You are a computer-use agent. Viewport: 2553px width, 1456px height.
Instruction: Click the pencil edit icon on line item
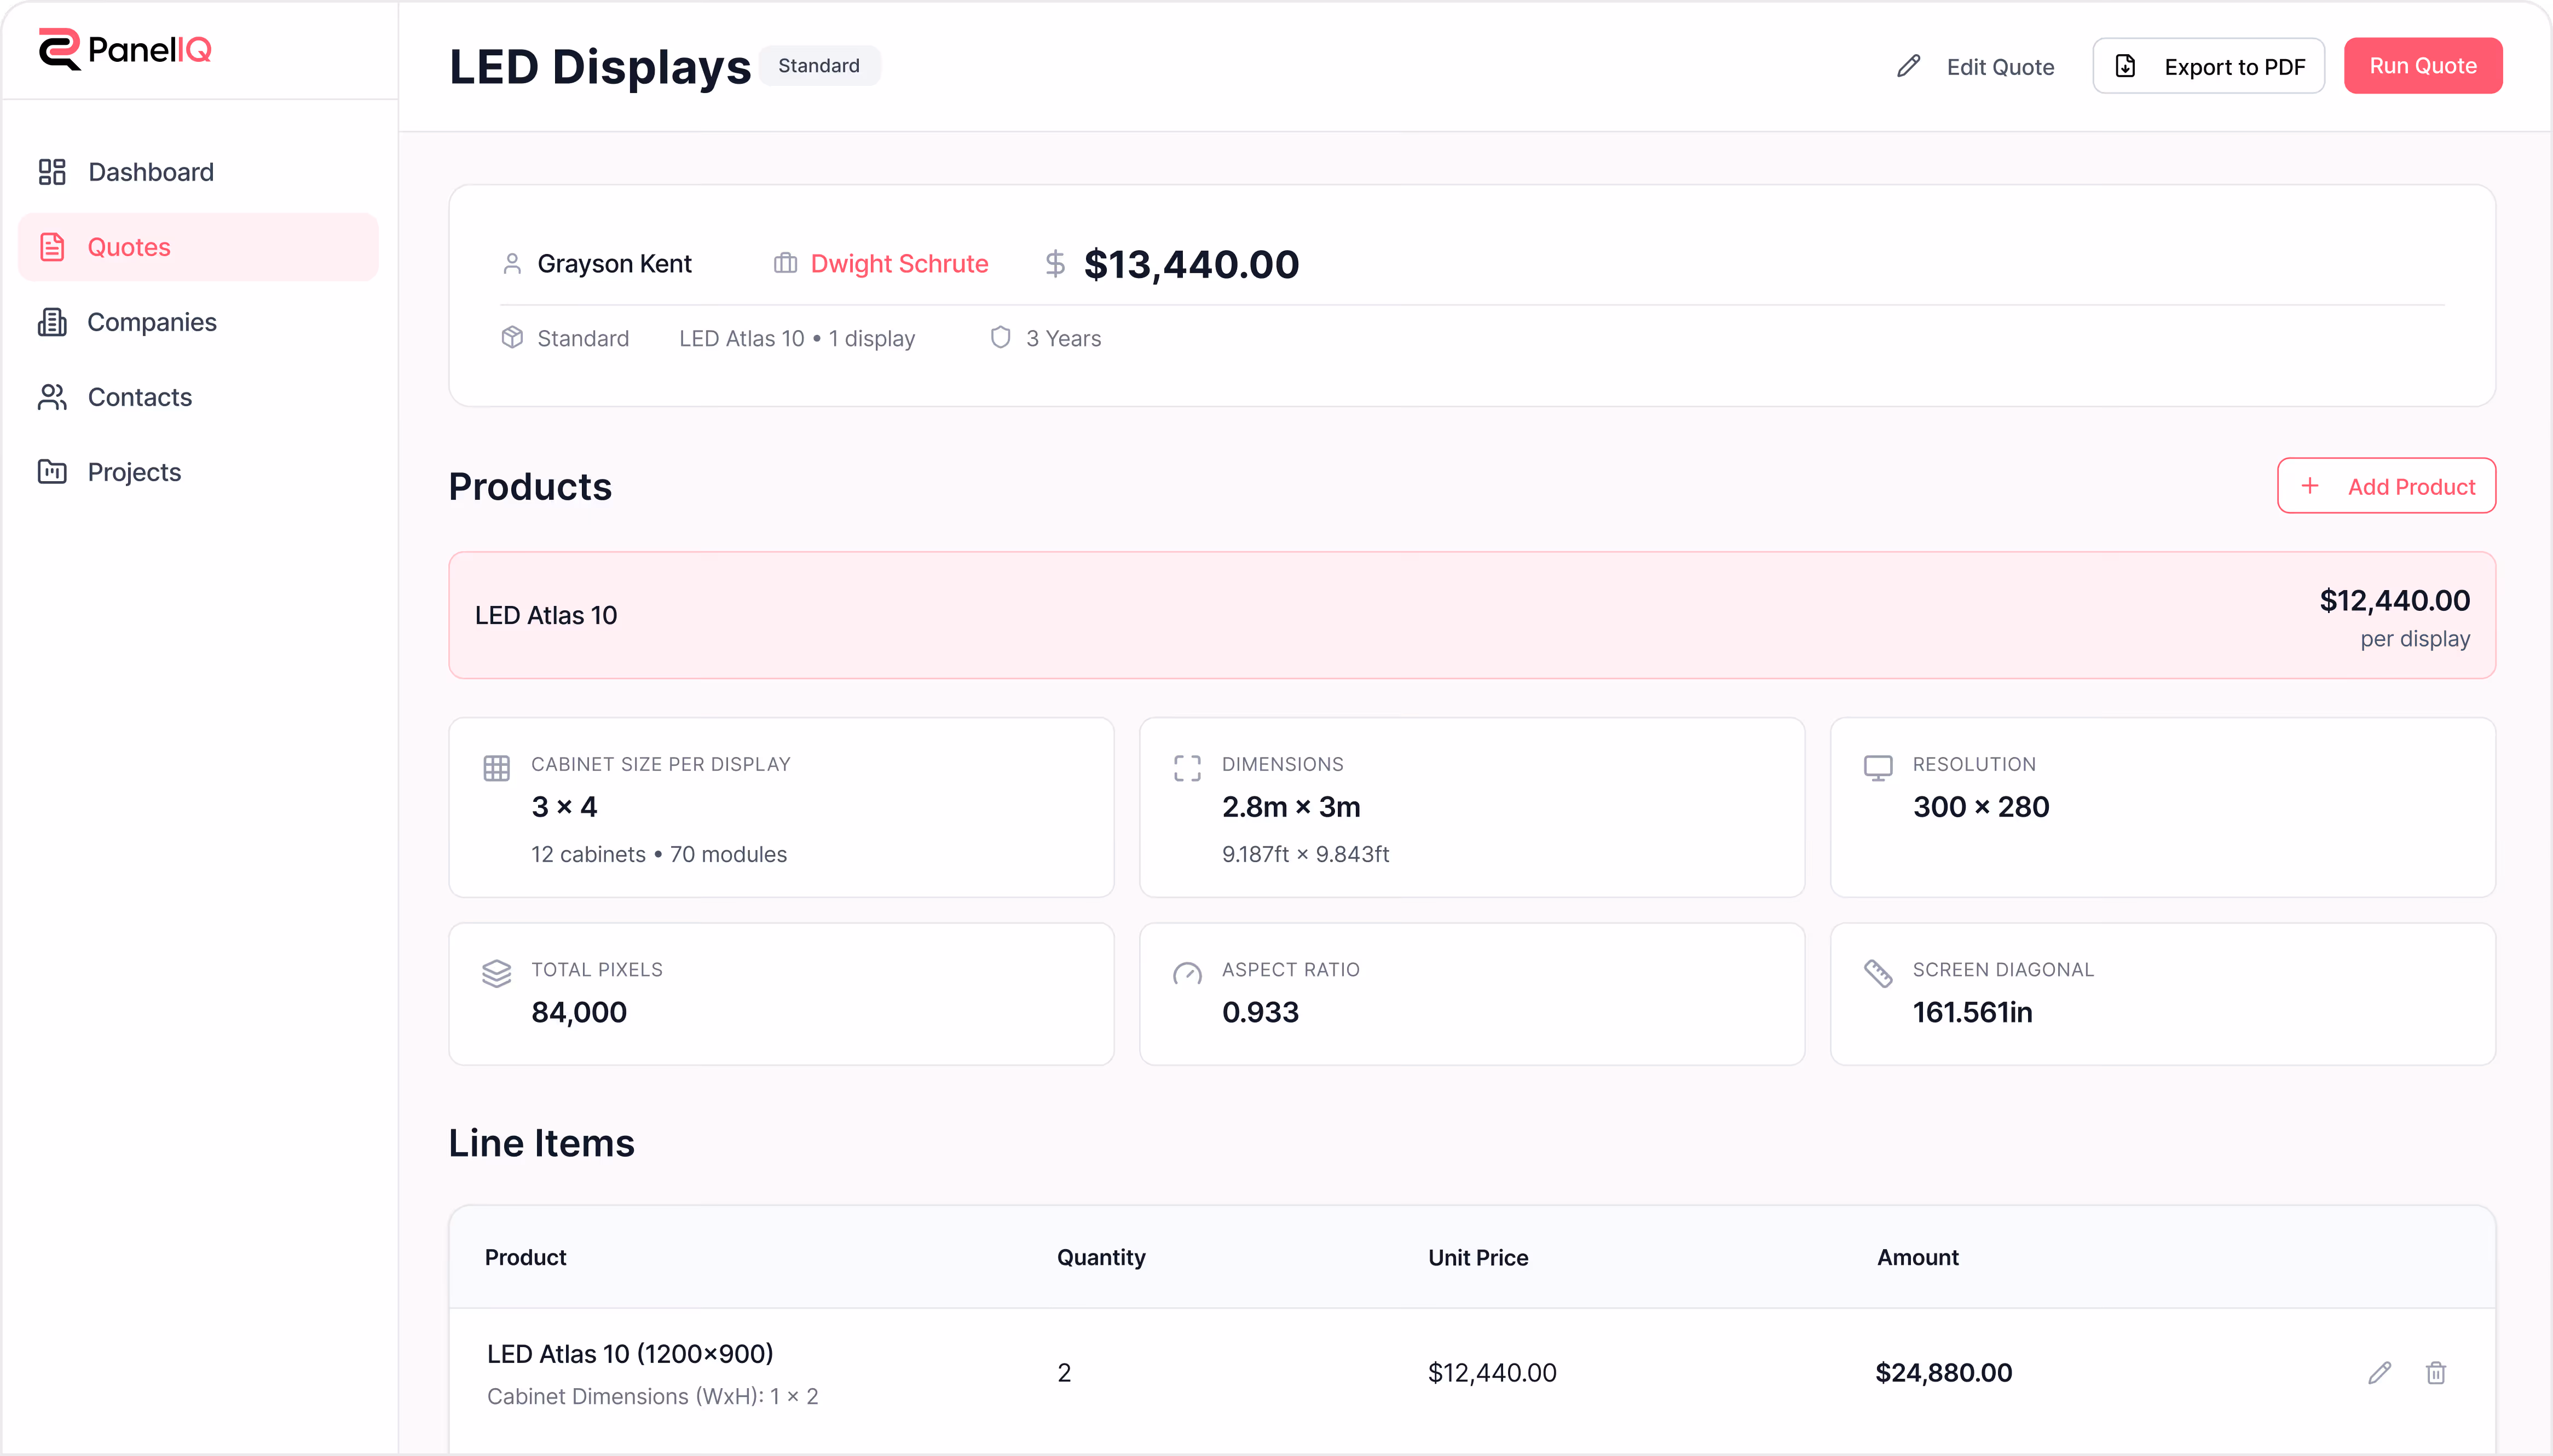2379,1373
